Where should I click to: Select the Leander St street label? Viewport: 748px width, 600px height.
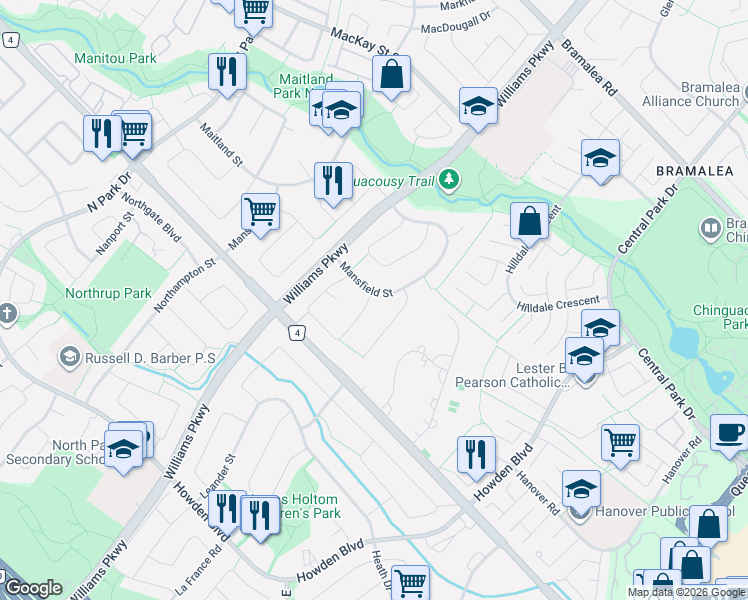(x=217, y=476)
